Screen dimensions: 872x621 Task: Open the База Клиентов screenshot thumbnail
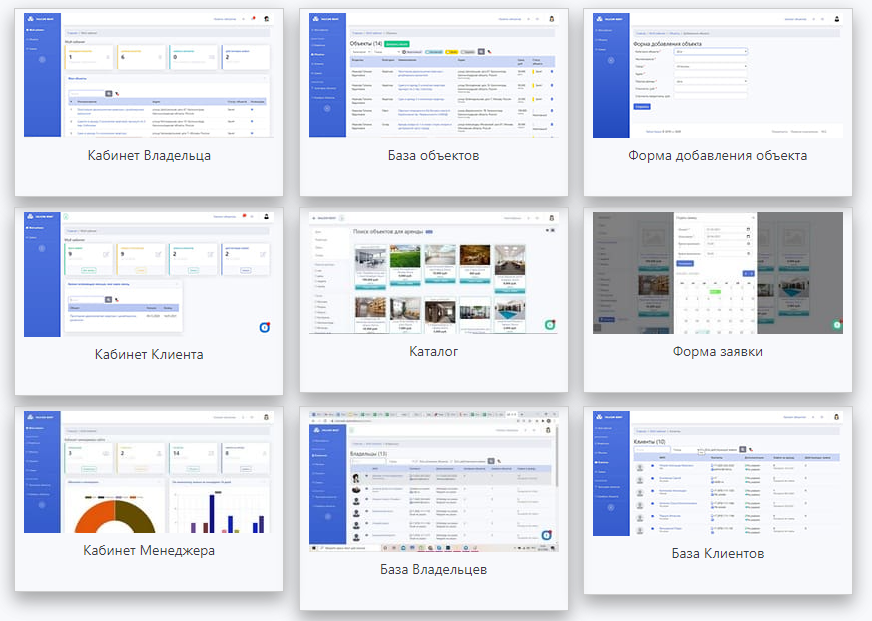click(x=717, y=470)
